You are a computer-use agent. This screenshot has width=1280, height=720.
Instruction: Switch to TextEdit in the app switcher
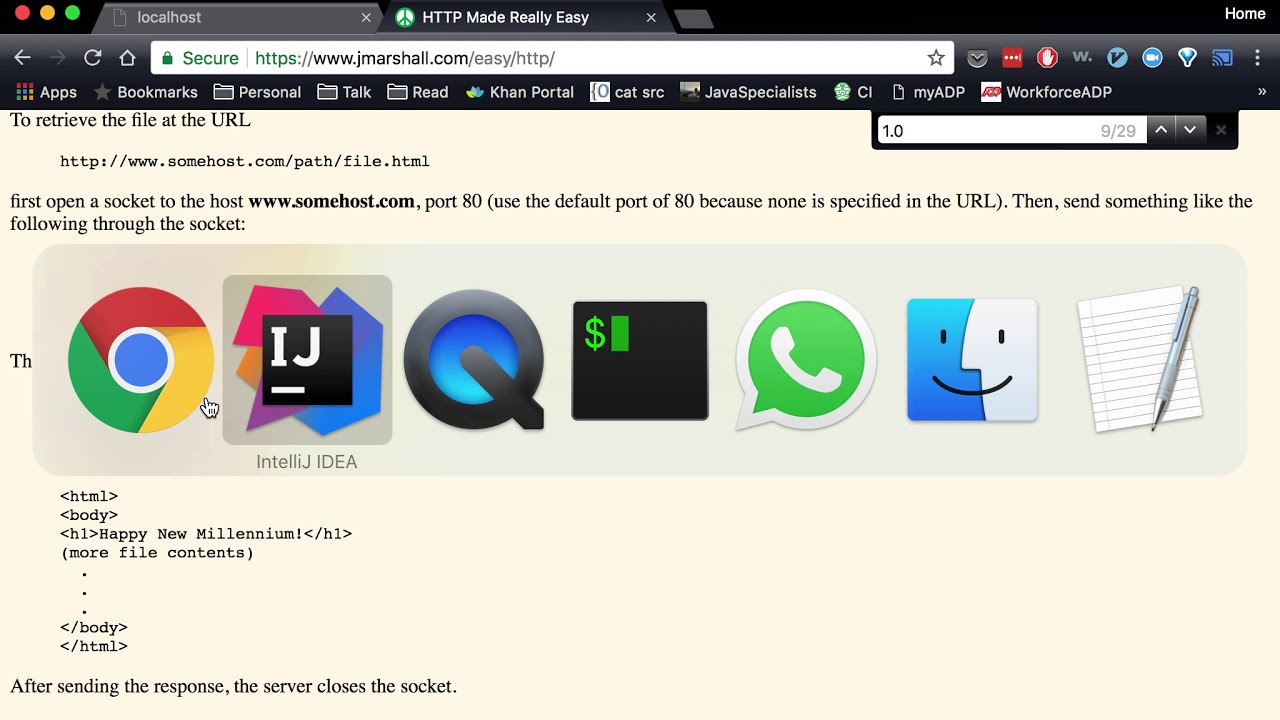coord(1139,360)
